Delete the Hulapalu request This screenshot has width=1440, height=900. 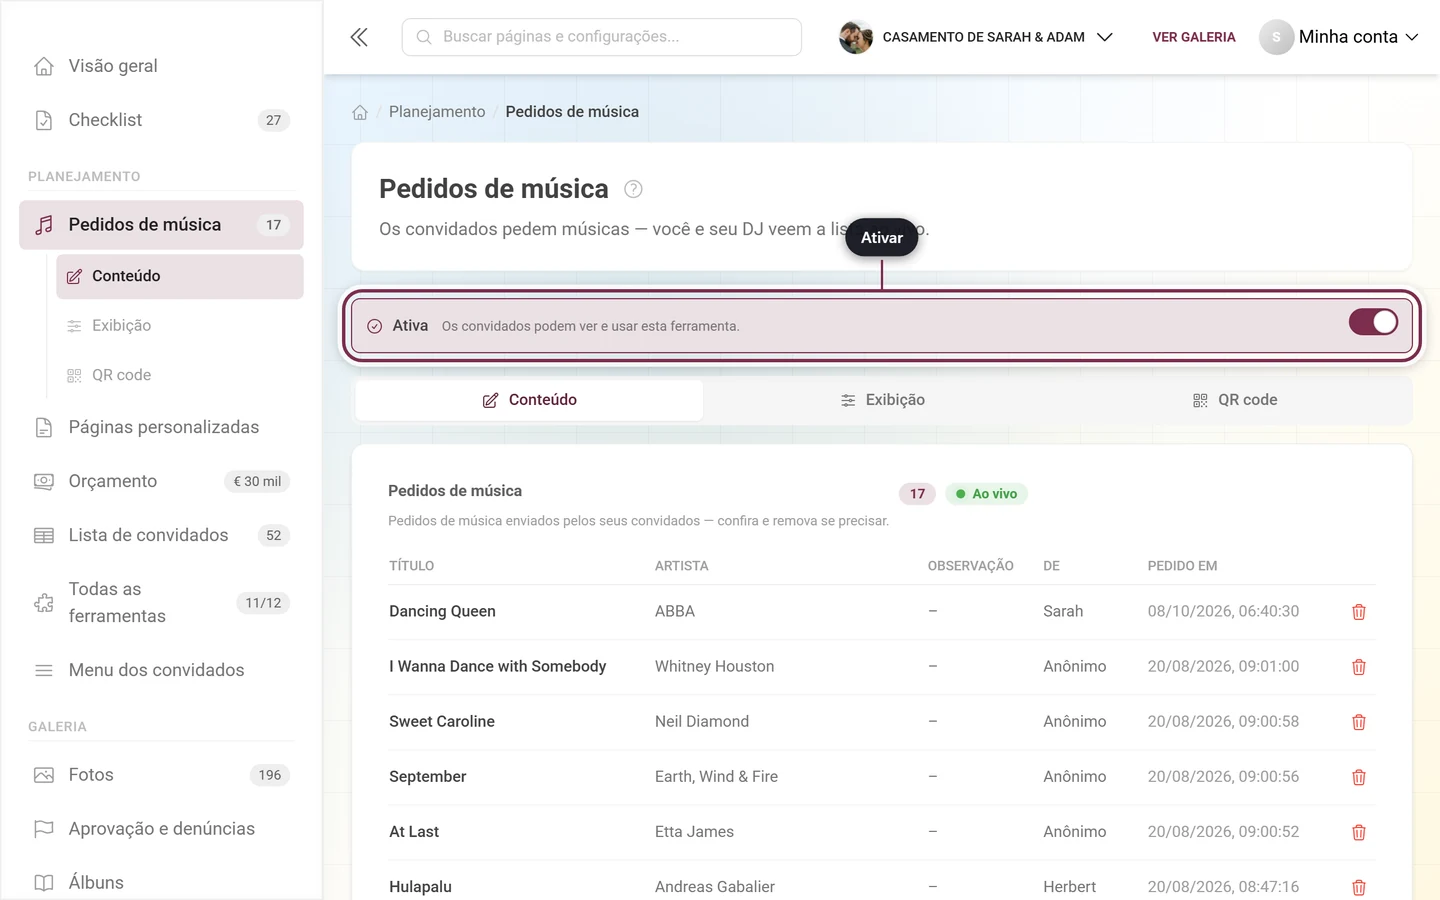point(1359,887)
